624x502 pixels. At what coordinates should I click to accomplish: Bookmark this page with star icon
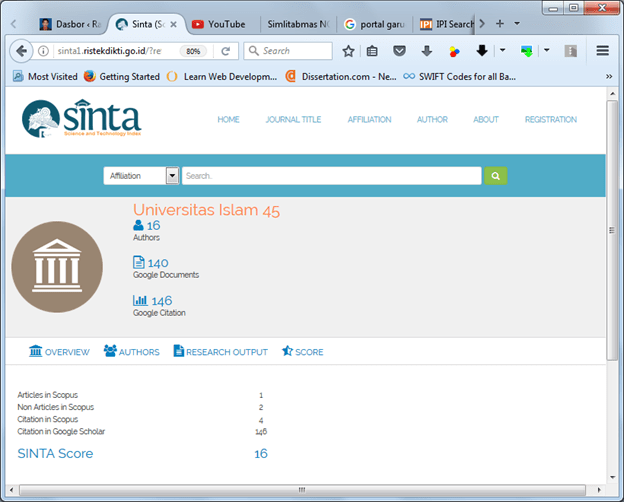(x=348, y=51)
